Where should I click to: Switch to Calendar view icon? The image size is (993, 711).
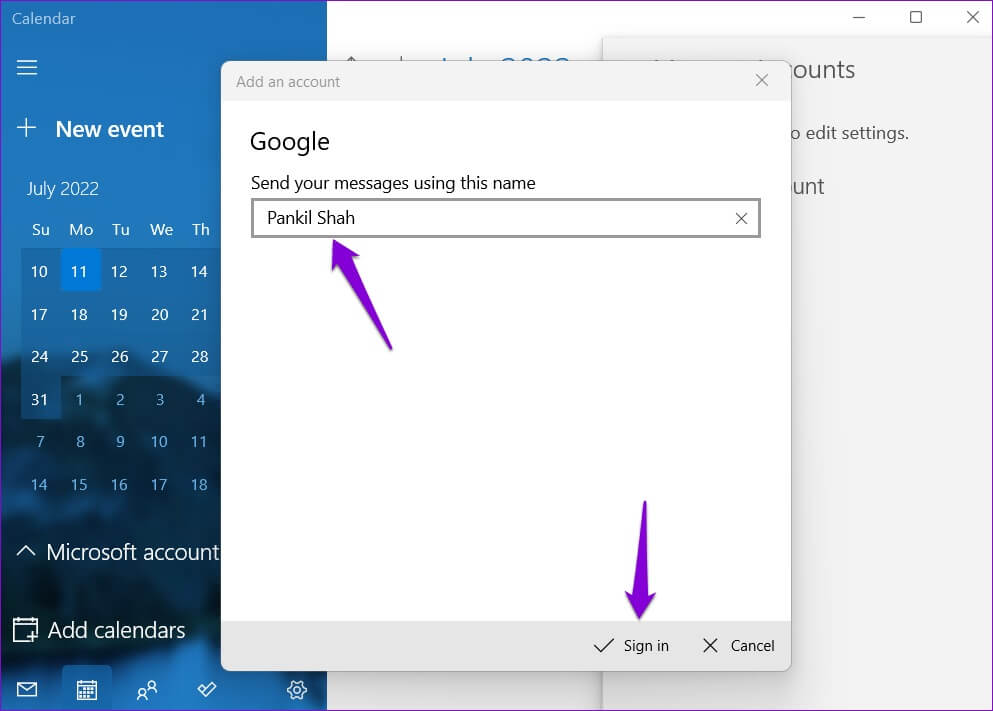87,689
